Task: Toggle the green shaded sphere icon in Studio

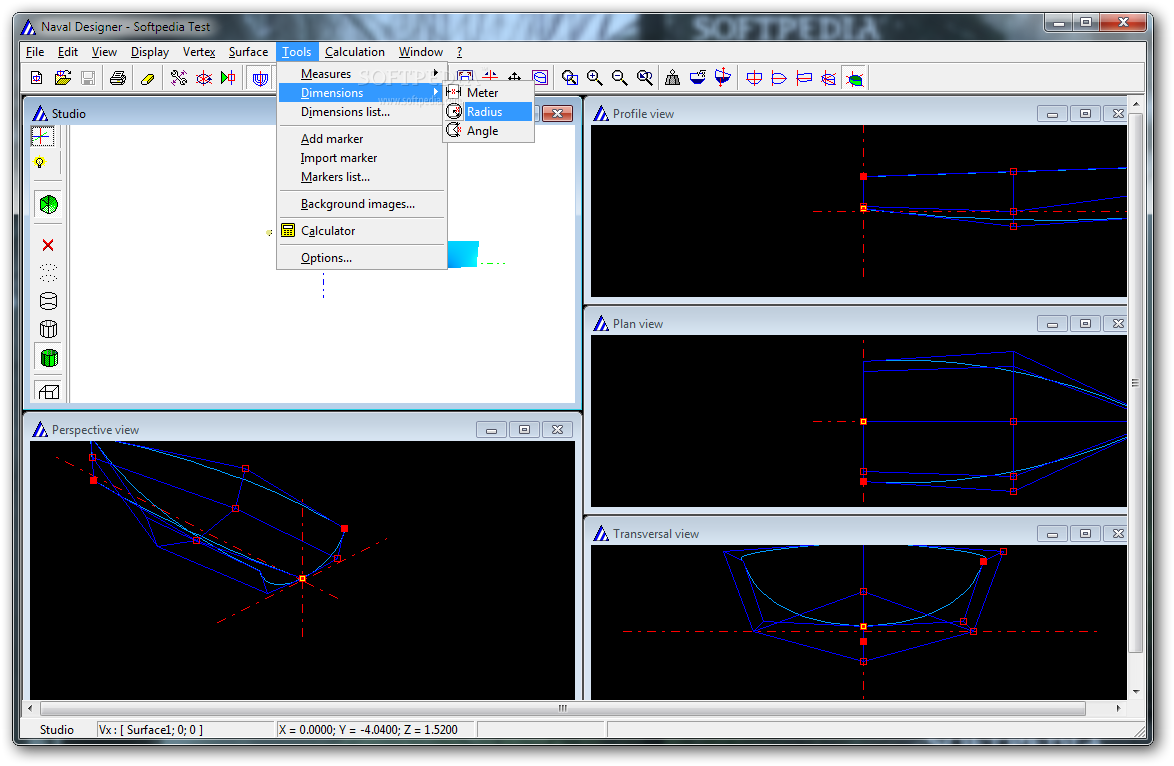Action: coord(49,204)
